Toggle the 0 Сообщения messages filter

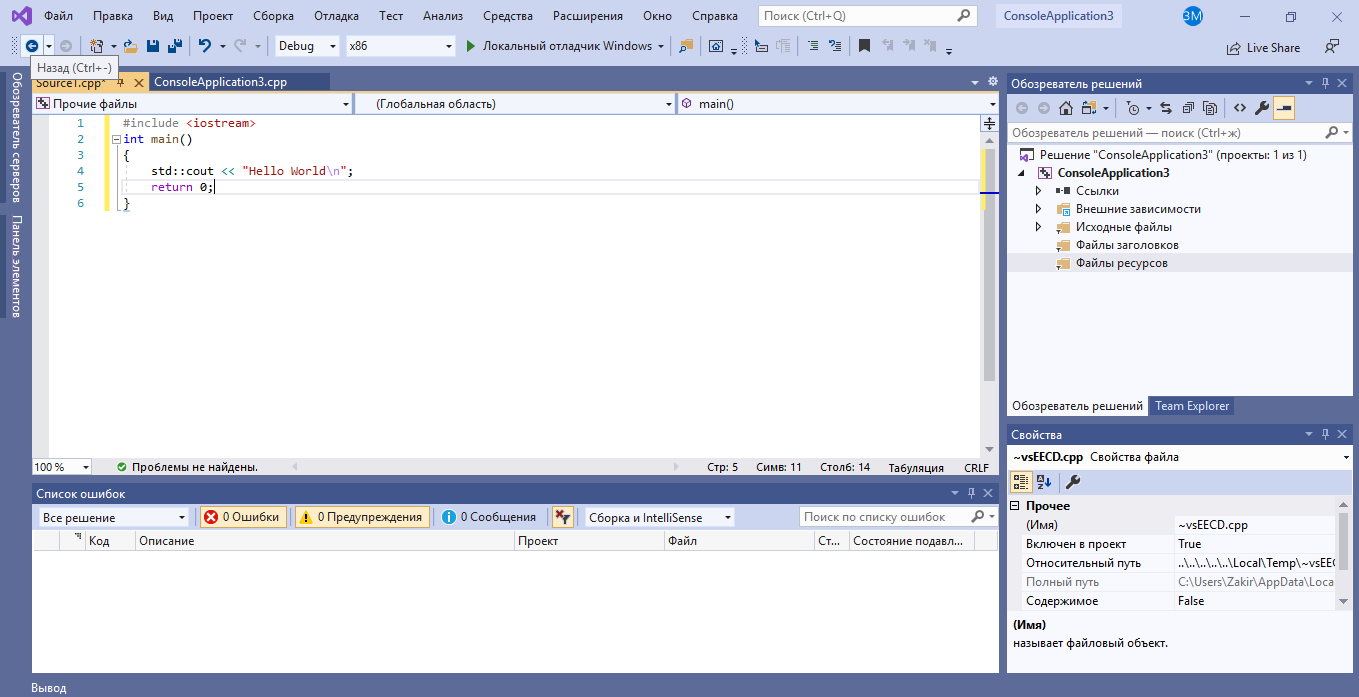tap(489, 517)
